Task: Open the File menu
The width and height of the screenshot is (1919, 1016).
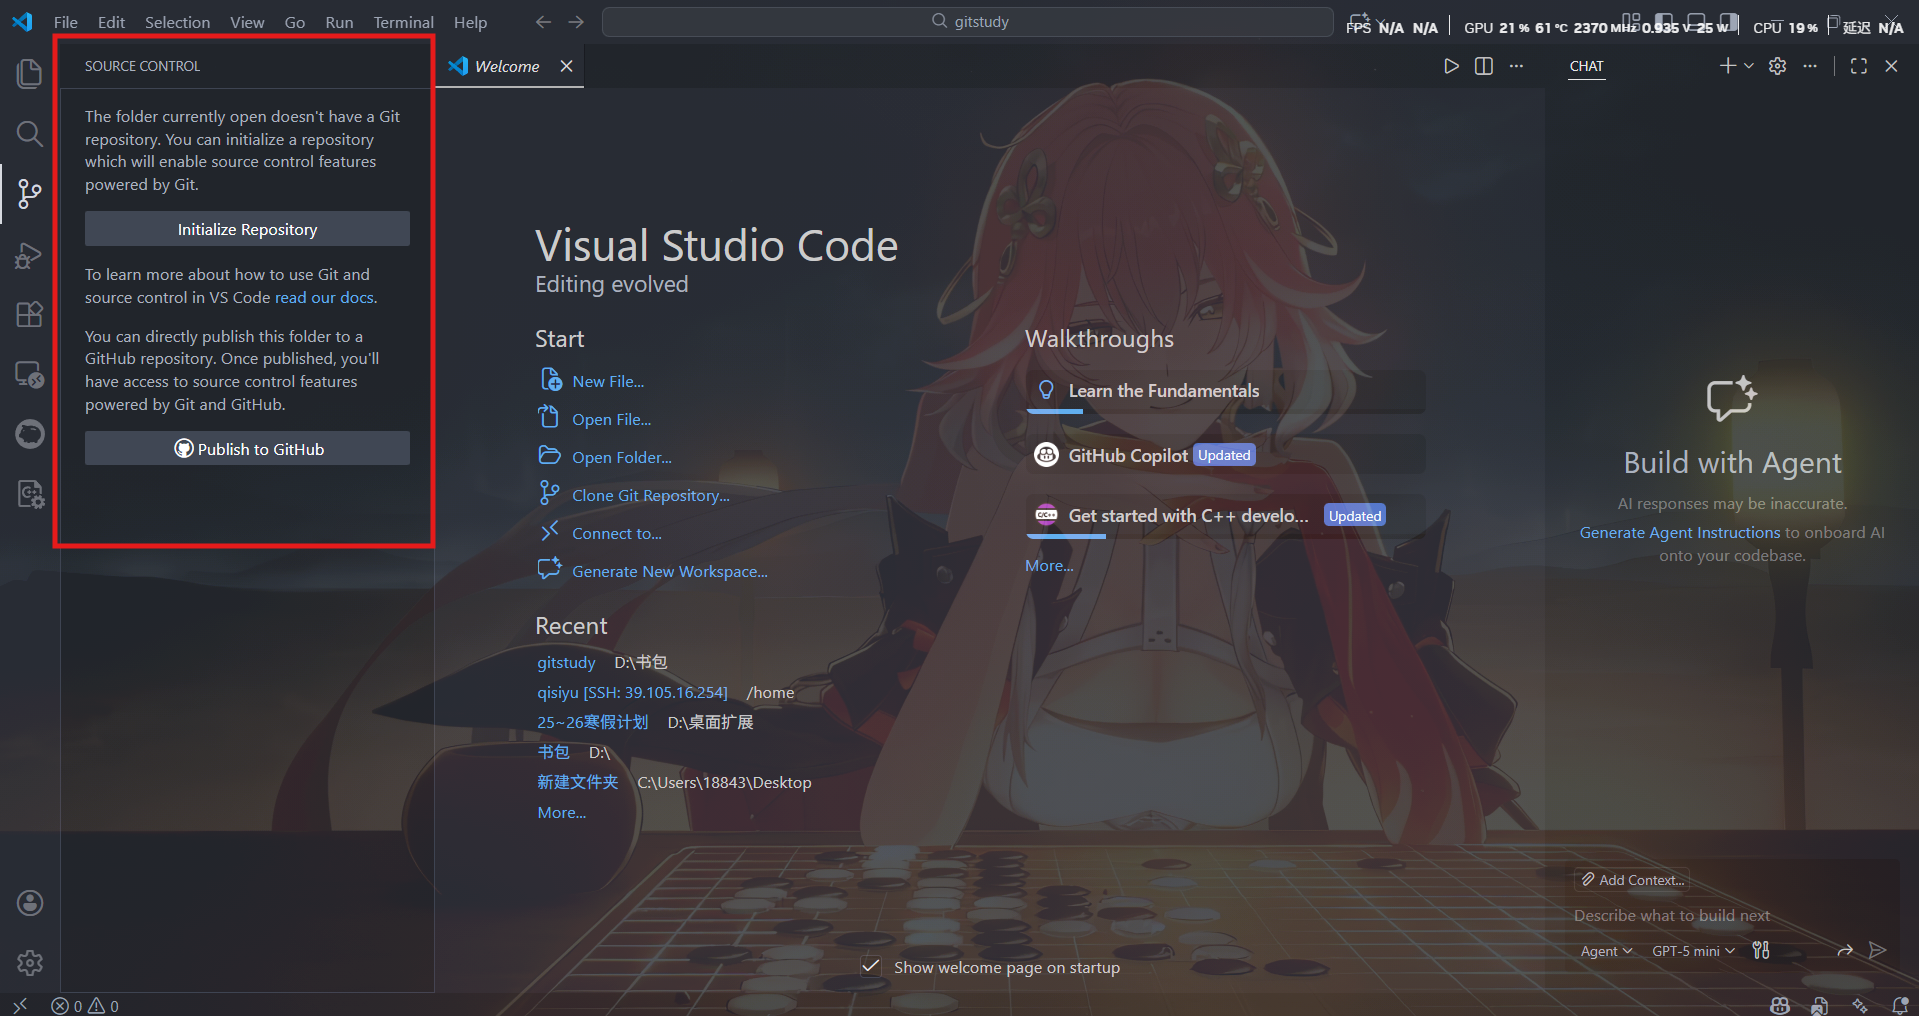Action: click(66, 22)
